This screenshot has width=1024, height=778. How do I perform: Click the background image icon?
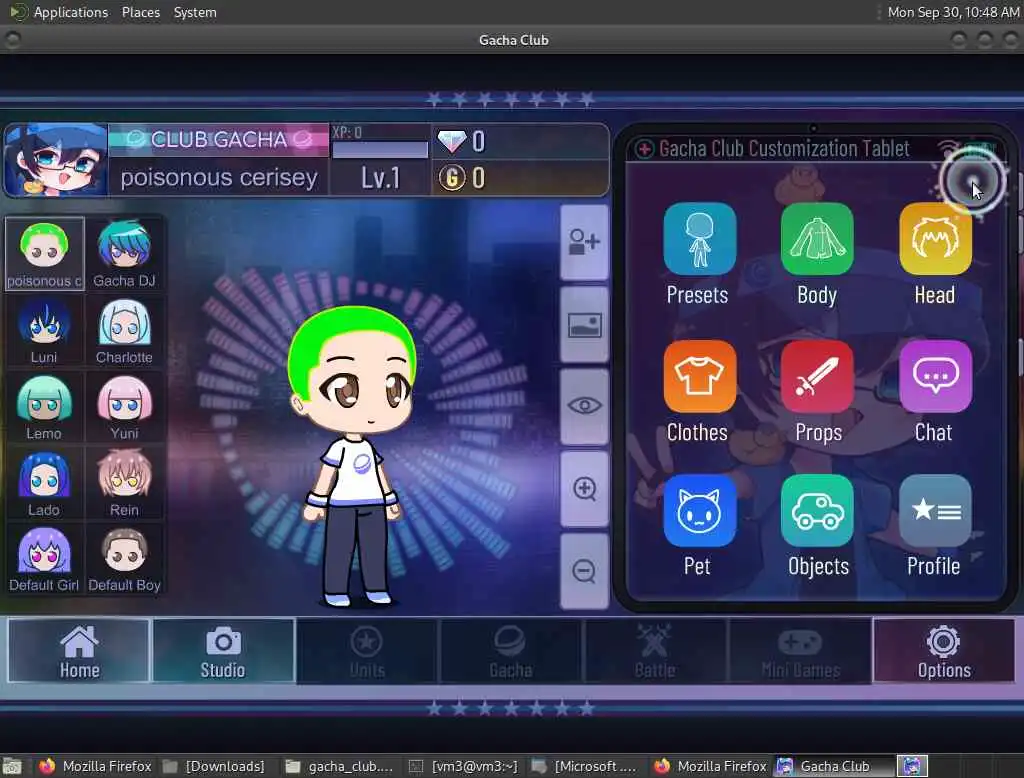coord(584,325)
